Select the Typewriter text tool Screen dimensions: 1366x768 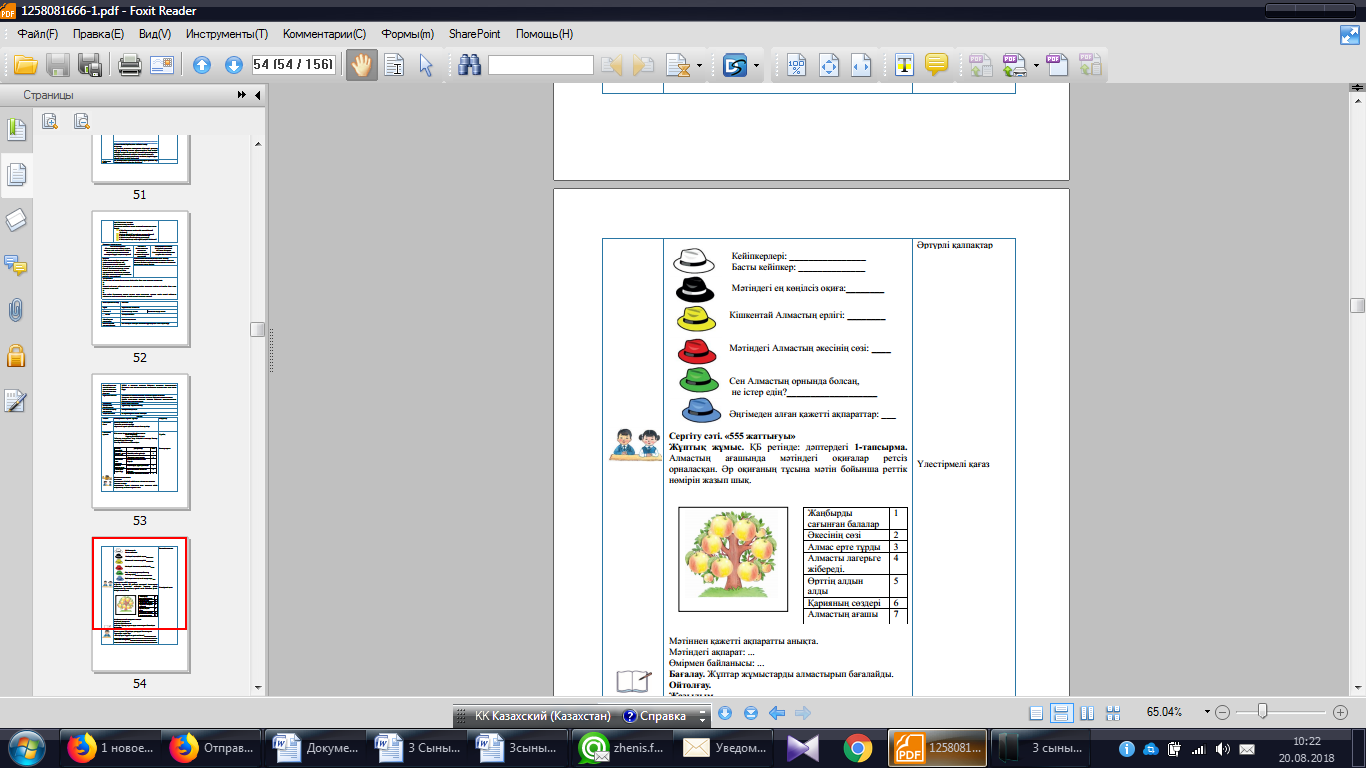tap(904, 65)
